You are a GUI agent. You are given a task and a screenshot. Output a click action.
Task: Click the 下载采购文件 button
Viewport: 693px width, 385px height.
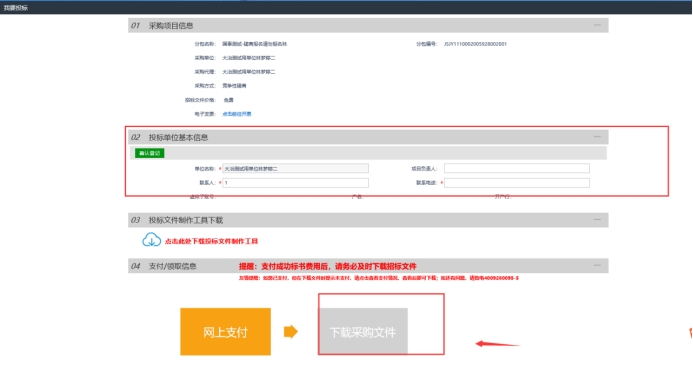pyautogui.click(x=363, y=332)
